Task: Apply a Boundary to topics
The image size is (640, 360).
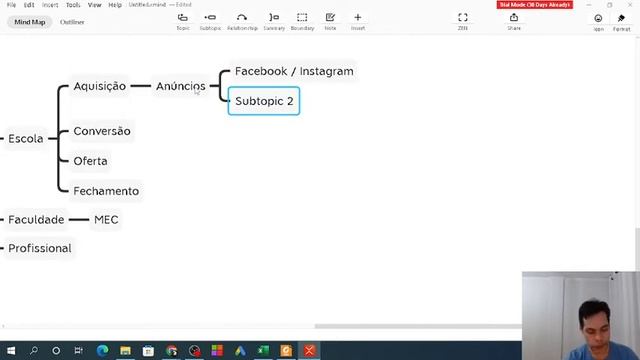Action: click(302, 22)
